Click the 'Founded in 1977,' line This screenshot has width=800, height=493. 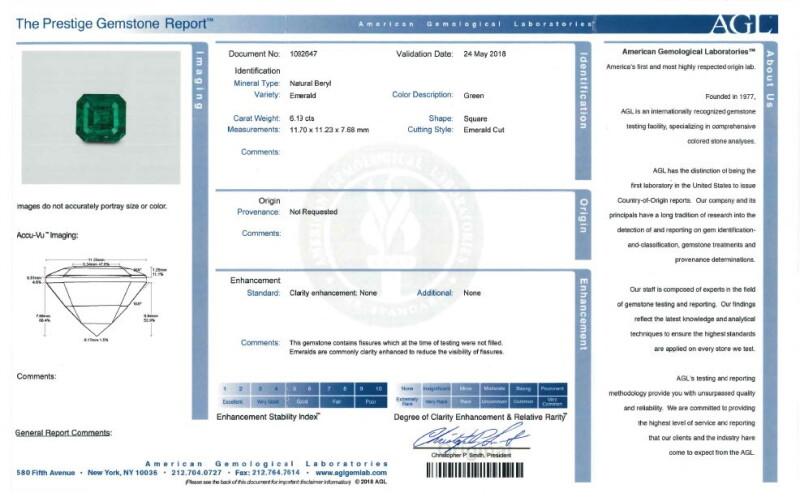click(731, 96)
